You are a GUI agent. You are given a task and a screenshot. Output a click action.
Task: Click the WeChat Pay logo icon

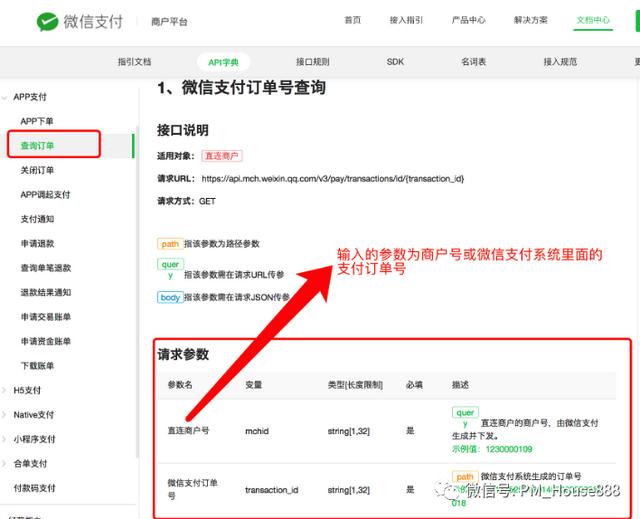click(47, 21)
